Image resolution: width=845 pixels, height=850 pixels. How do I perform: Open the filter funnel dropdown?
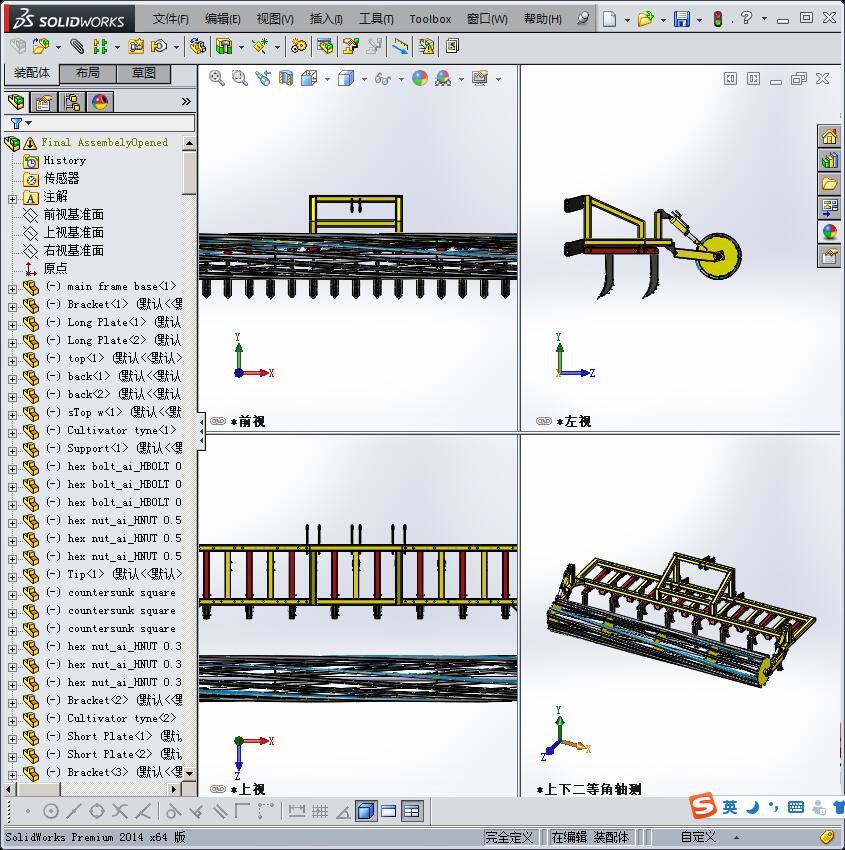pyautogui.click(x=21, y=124)
